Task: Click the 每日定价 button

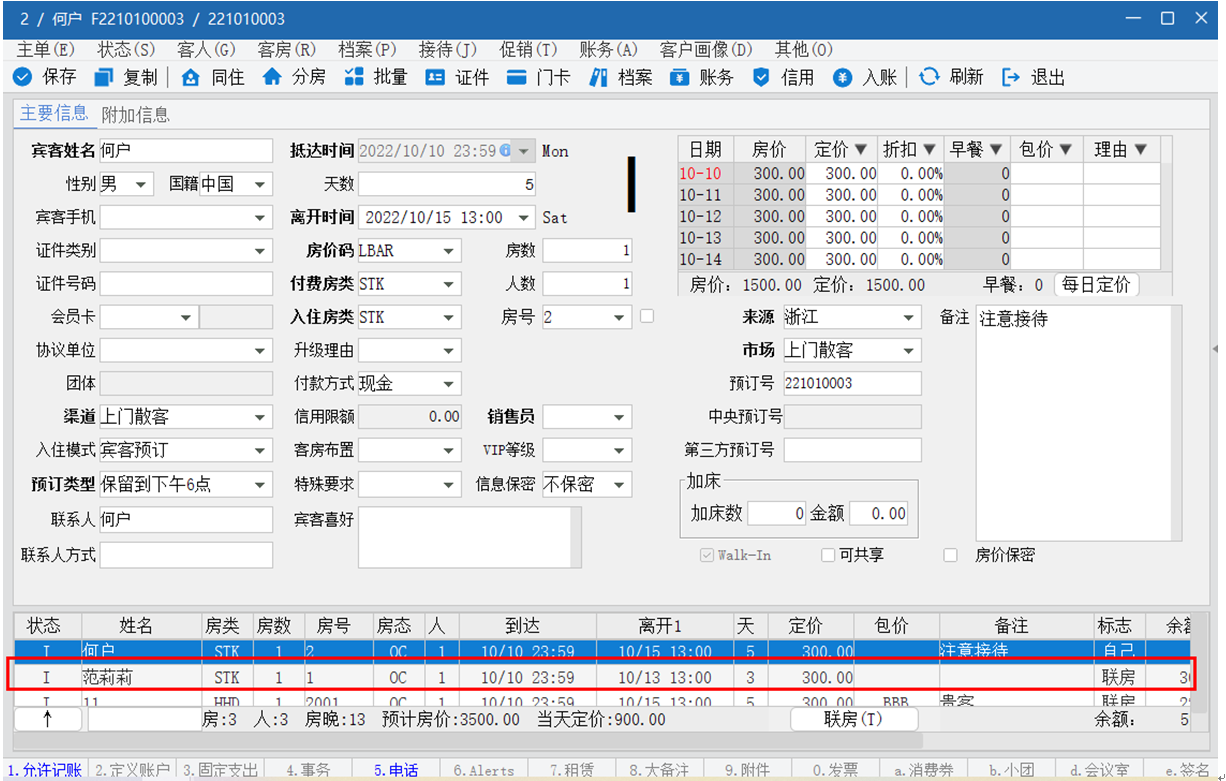Action: 1096,284
